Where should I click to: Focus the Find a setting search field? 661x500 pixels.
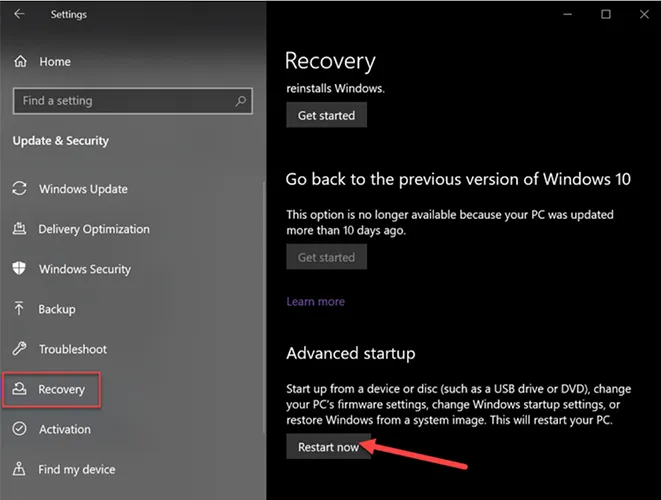click(x=120, y=101)
